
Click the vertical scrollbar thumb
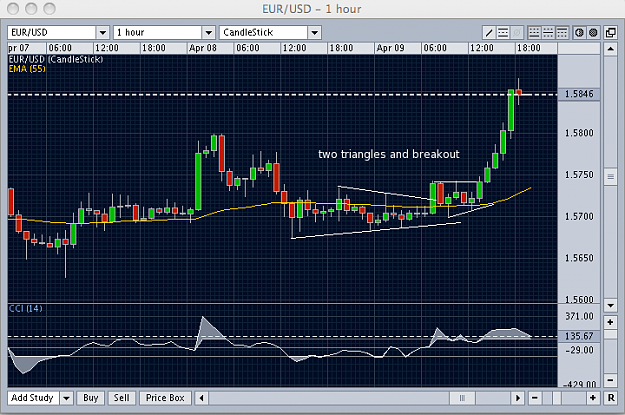point(610,177)
